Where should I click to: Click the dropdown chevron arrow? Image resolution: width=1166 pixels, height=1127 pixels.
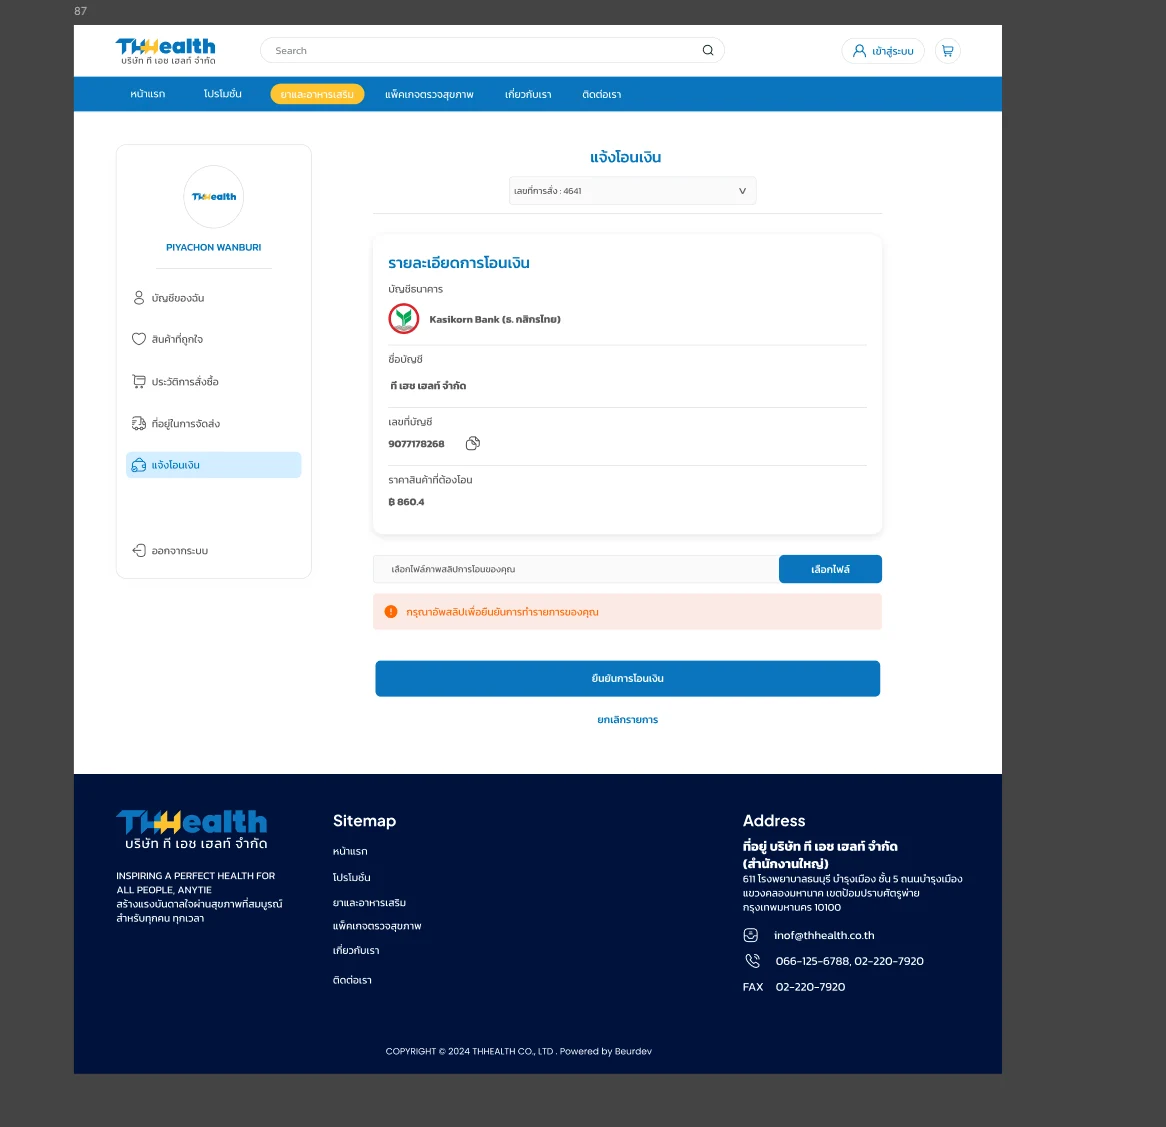pyautogui.click(x=741, y=191)
